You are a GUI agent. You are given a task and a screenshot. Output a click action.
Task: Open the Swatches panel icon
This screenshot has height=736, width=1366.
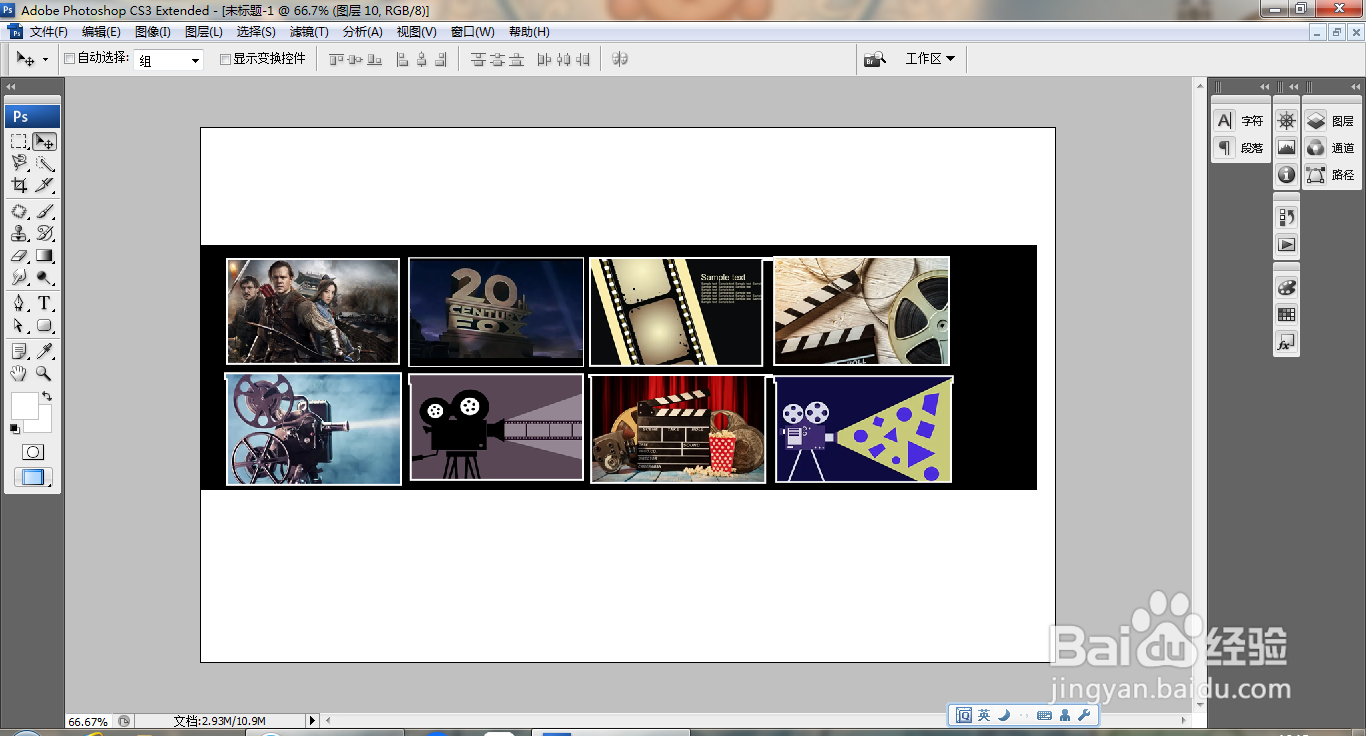(1287, 314)
